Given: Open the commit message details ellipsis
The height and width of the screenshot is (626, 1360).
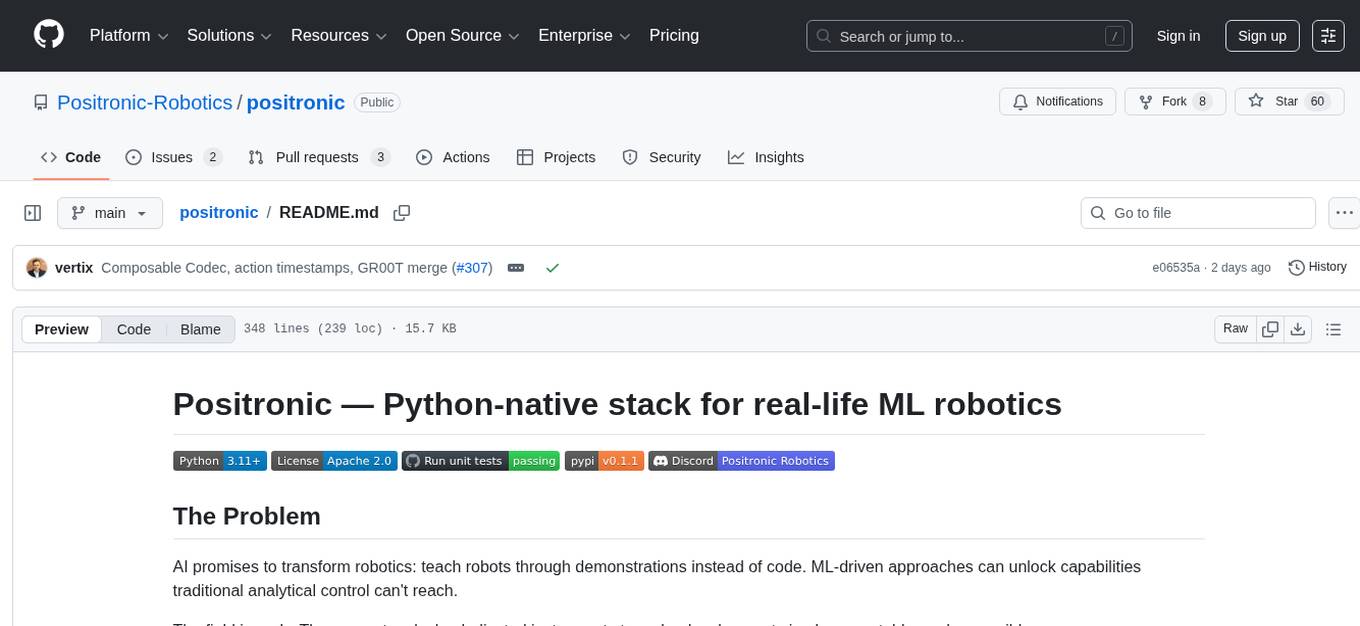Looking at the screenshot, I should (x=516, y=268).
